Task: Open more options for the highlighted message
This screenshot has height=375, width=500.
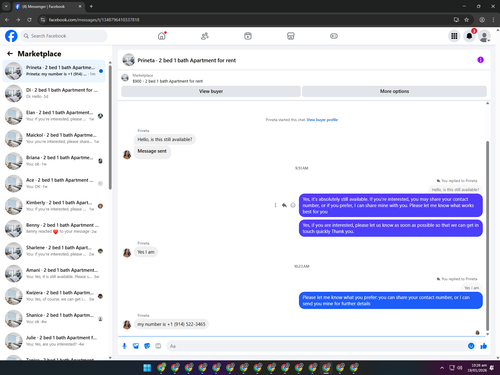Action: click(x=275, y=205)
